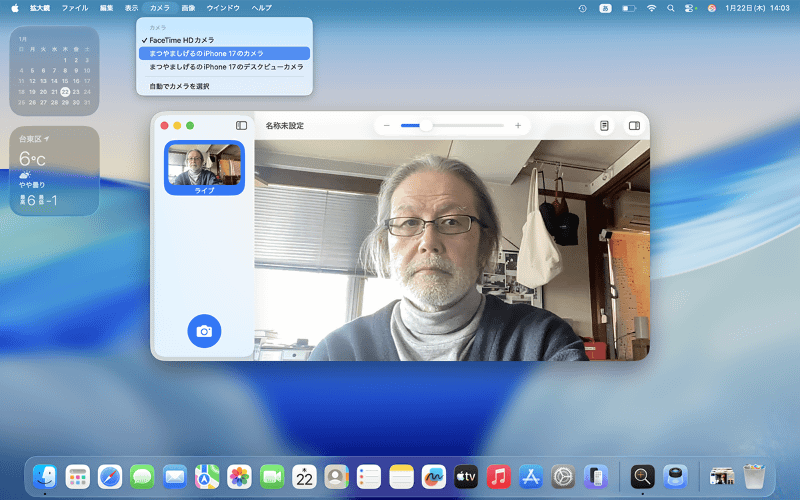
Task: Open iPhone Mirroring app in Dock
Action: pos(595,477)
